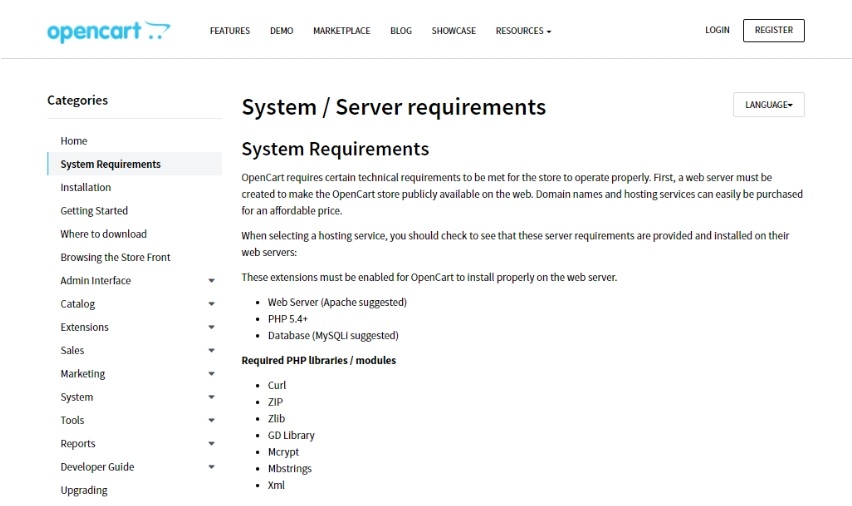Expand the Reports arrow
This screenshot has height=506, width=852.
click(211, 444)
